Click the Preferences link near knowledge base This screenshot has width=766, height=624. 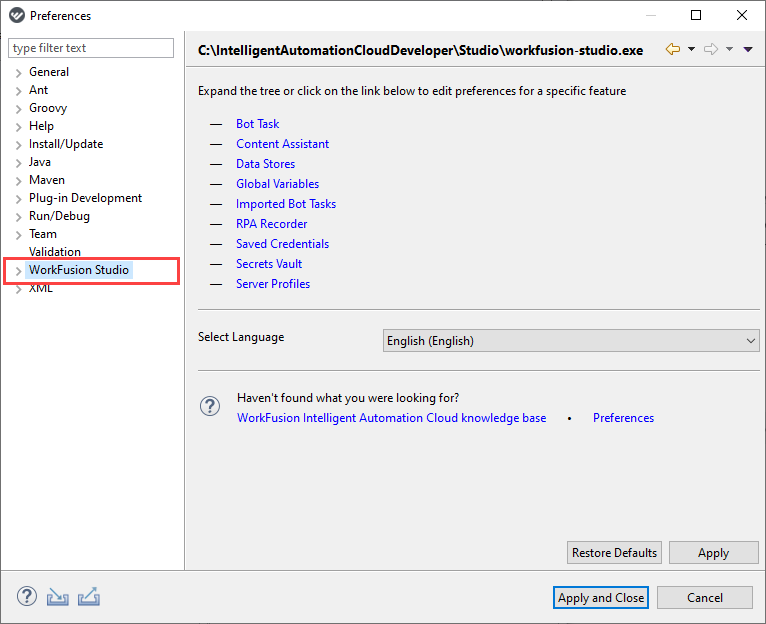(623, 418)
